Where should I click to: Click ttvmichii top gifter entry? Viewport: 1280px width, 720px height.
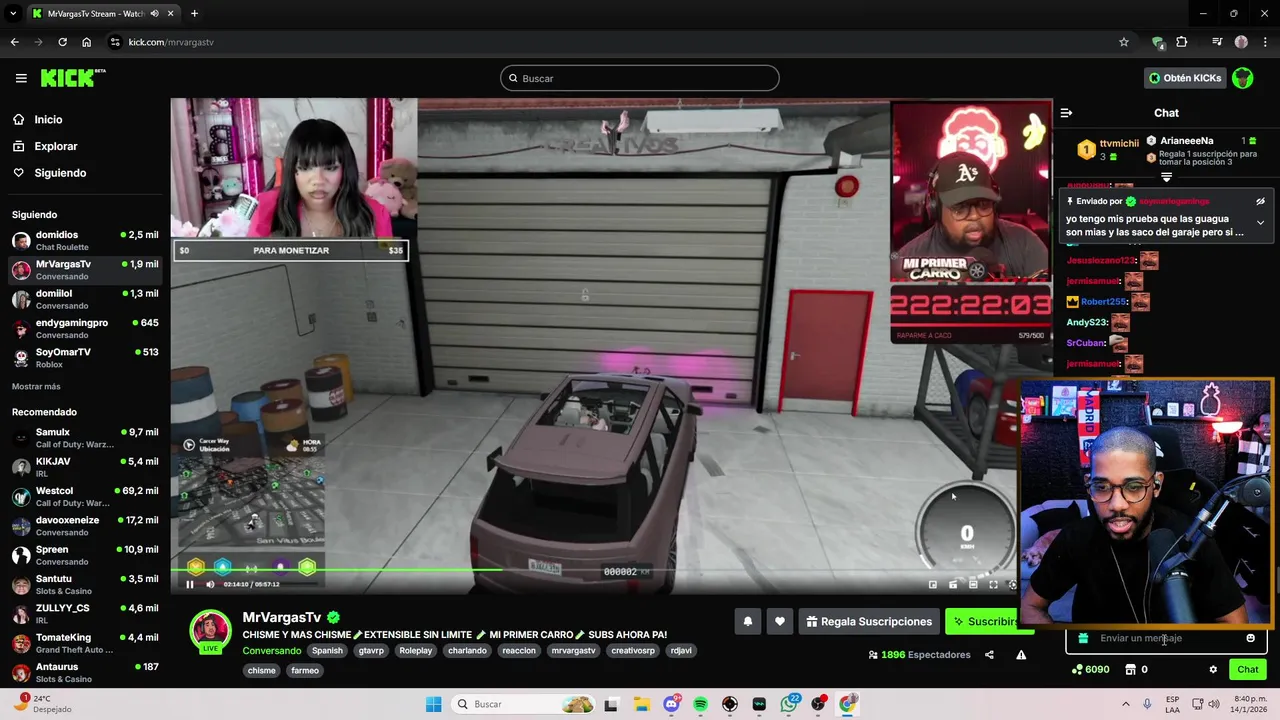[x=1108, y=149]
